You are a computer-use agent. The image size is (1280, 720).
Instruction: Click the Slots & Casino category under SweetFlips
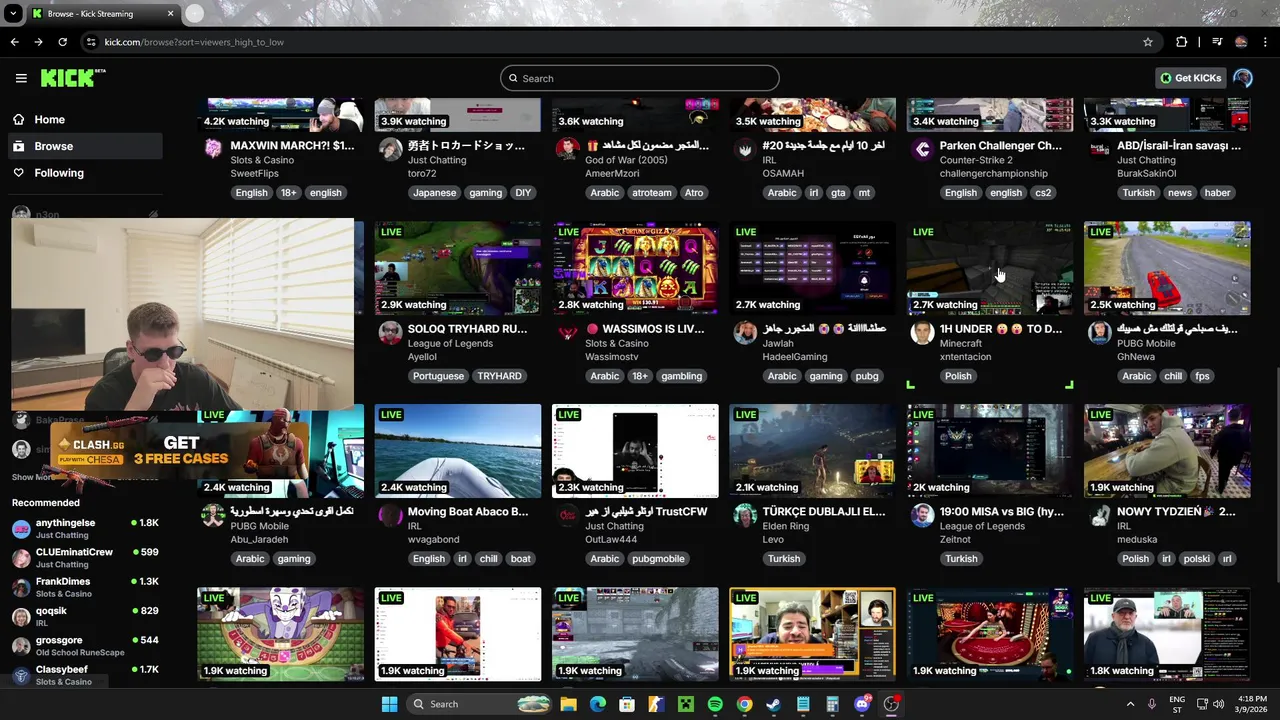click(x=262, y=160)
